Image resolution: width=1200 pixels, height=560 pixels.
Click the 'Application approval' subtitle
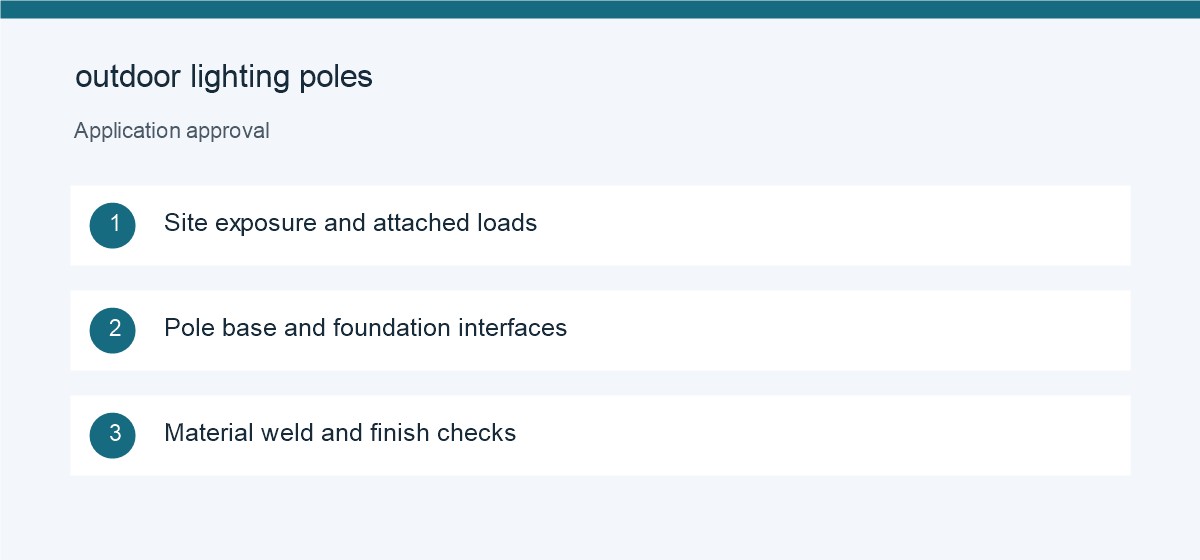click(x=172, y=131)
